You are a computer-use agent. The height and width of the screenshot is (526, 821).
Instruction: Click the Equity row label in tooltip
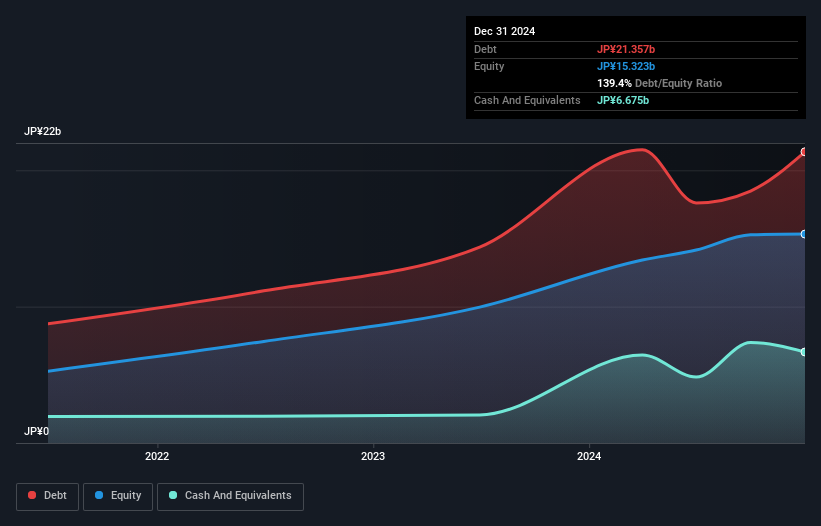pyautogui.click(x=489, y=66)
